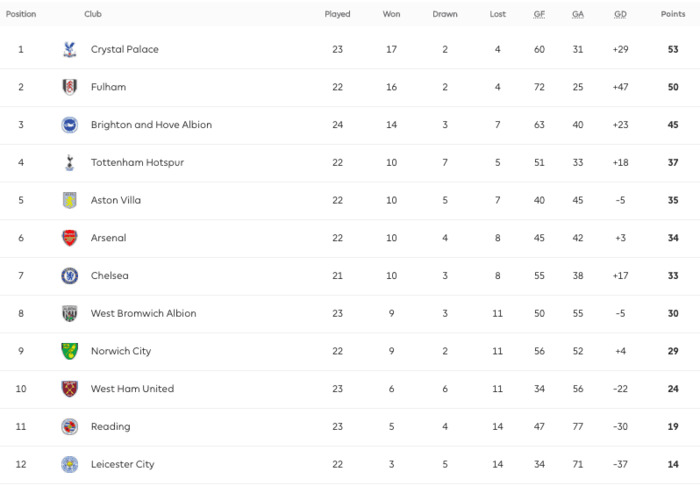Viewport: 700px width, 486px height.
Task: Open the Crystal Palace club link
Action: coord(125,50)
